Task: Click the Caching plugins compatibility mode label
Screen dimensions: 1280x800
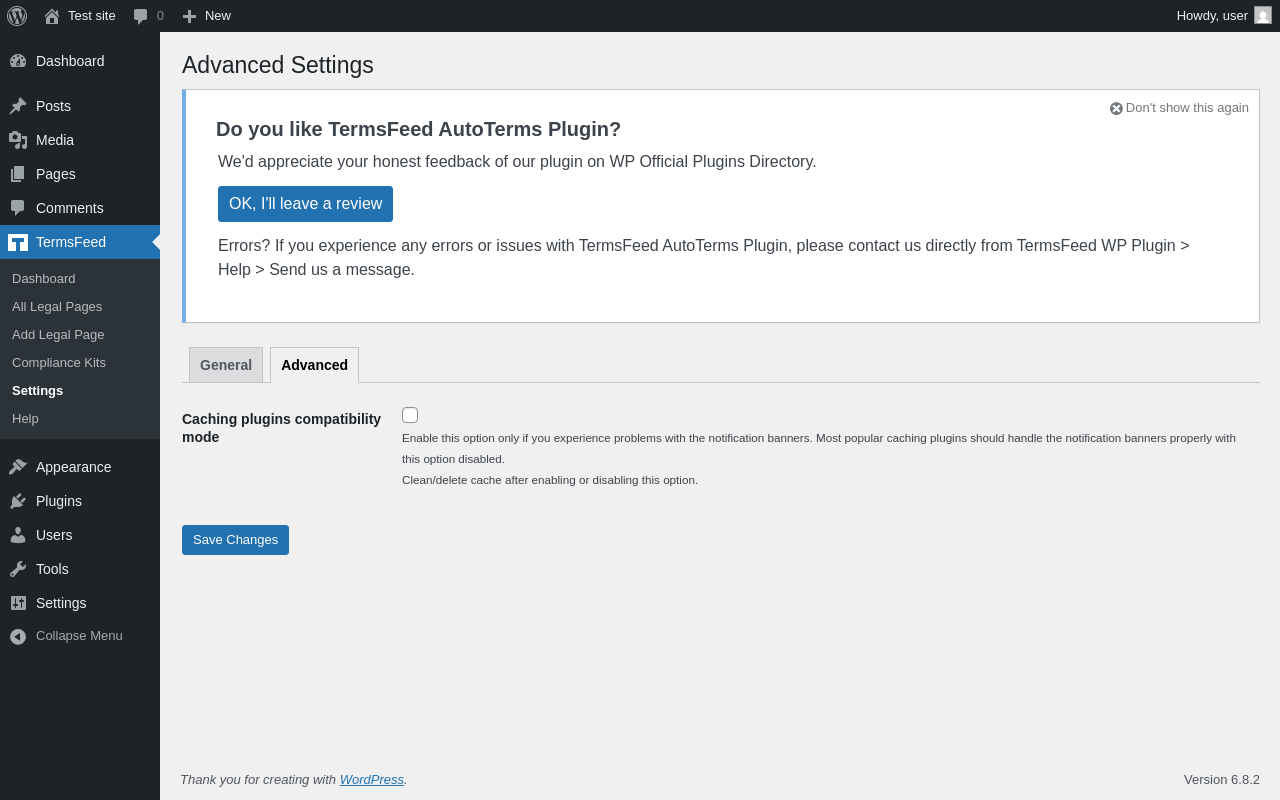Action: click(x=281, y=428)
